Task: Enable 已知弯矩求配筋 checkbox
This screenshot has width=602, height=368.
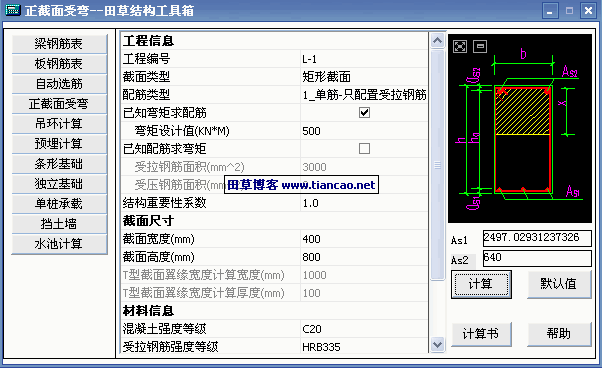Action: 364,112
